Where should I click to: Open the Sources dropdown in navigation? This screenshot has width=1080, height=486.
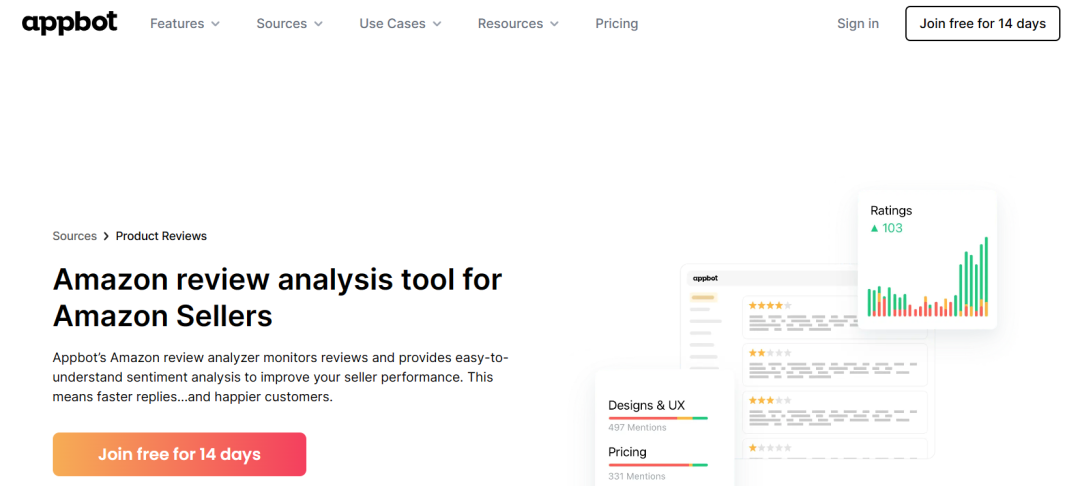(289, 23)
